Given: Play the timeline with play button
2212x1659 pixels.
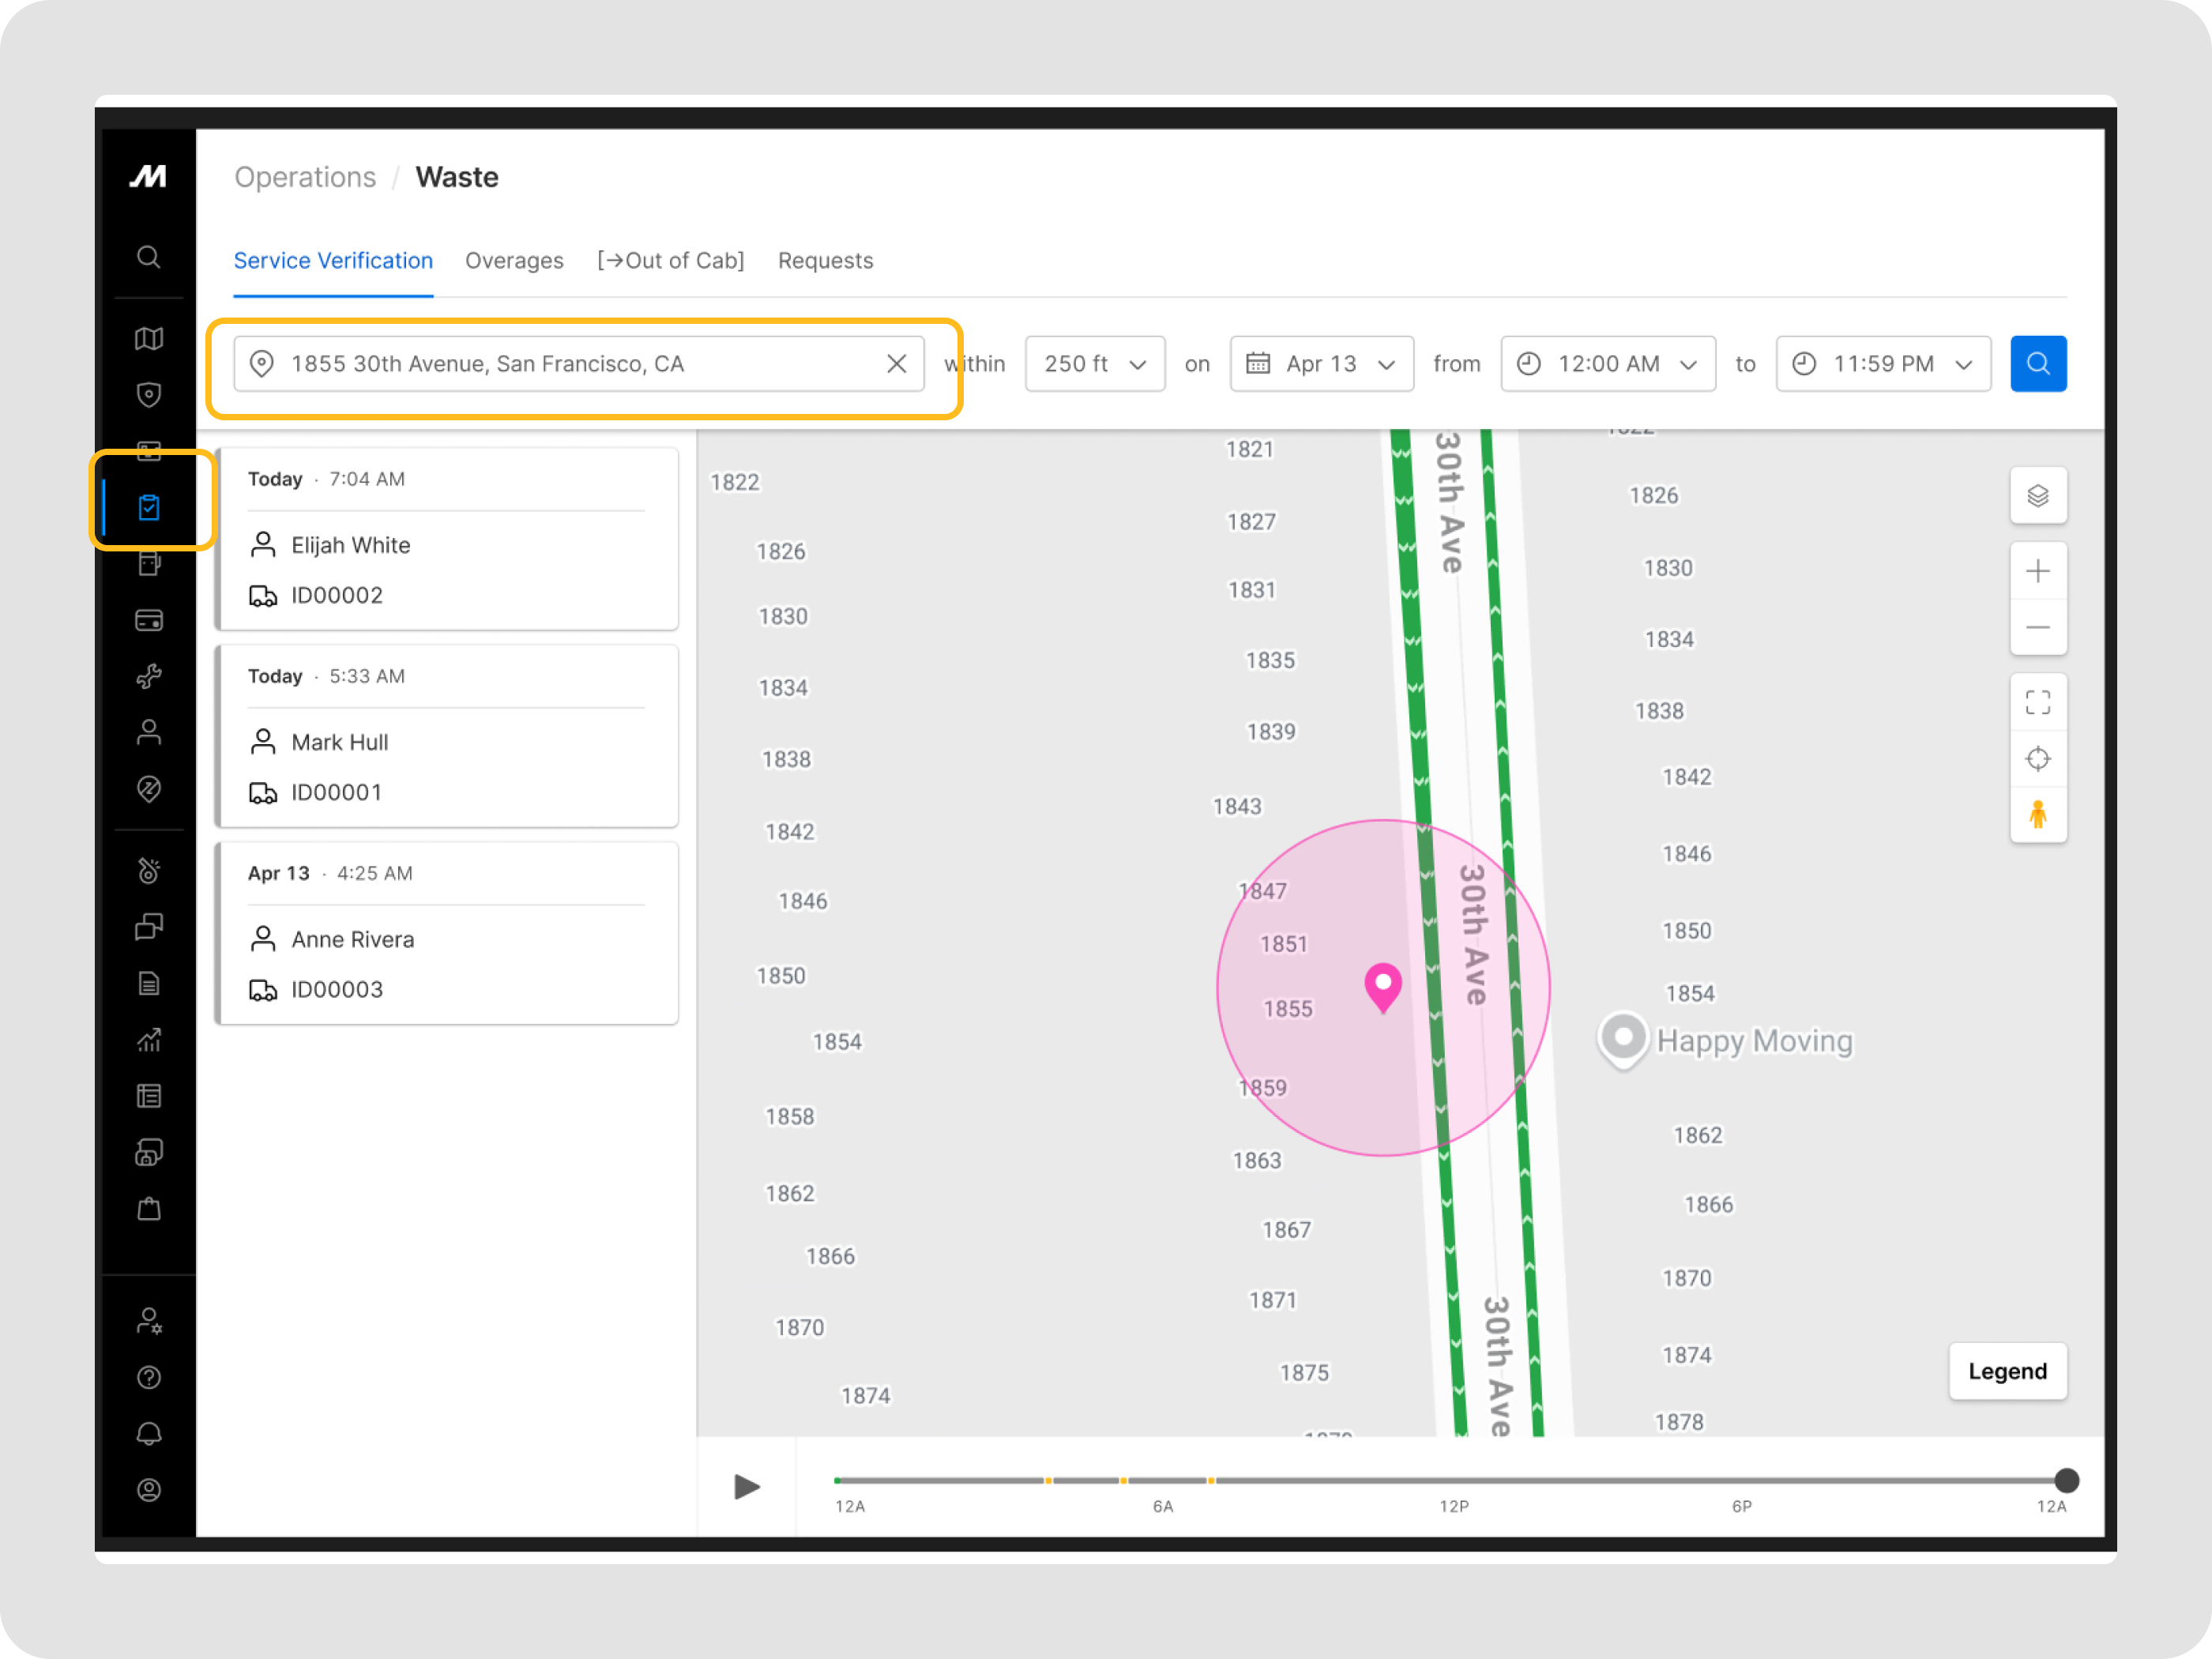Looking at the screenshot, I should pyautogui.click(x=746, y=1486).
